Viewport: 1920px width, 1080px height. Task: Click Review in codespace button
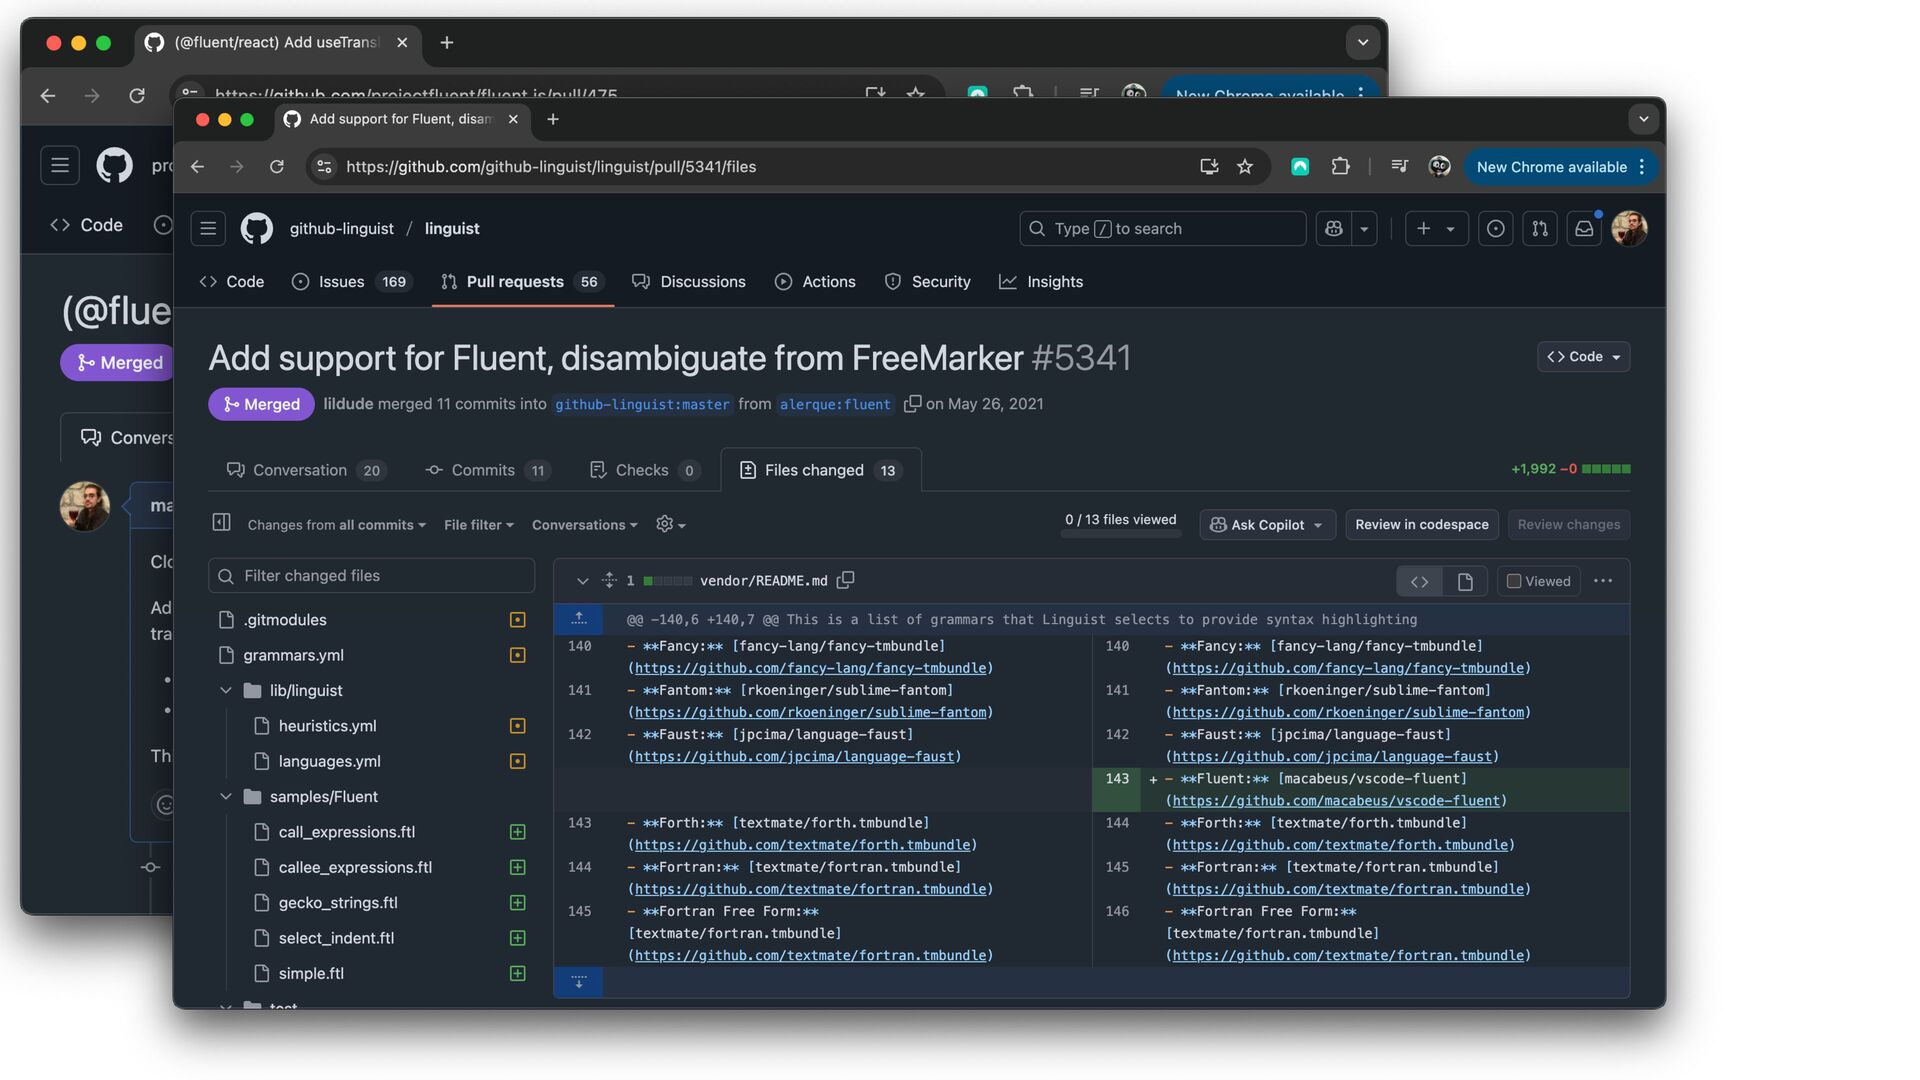tap(1421, 525)
